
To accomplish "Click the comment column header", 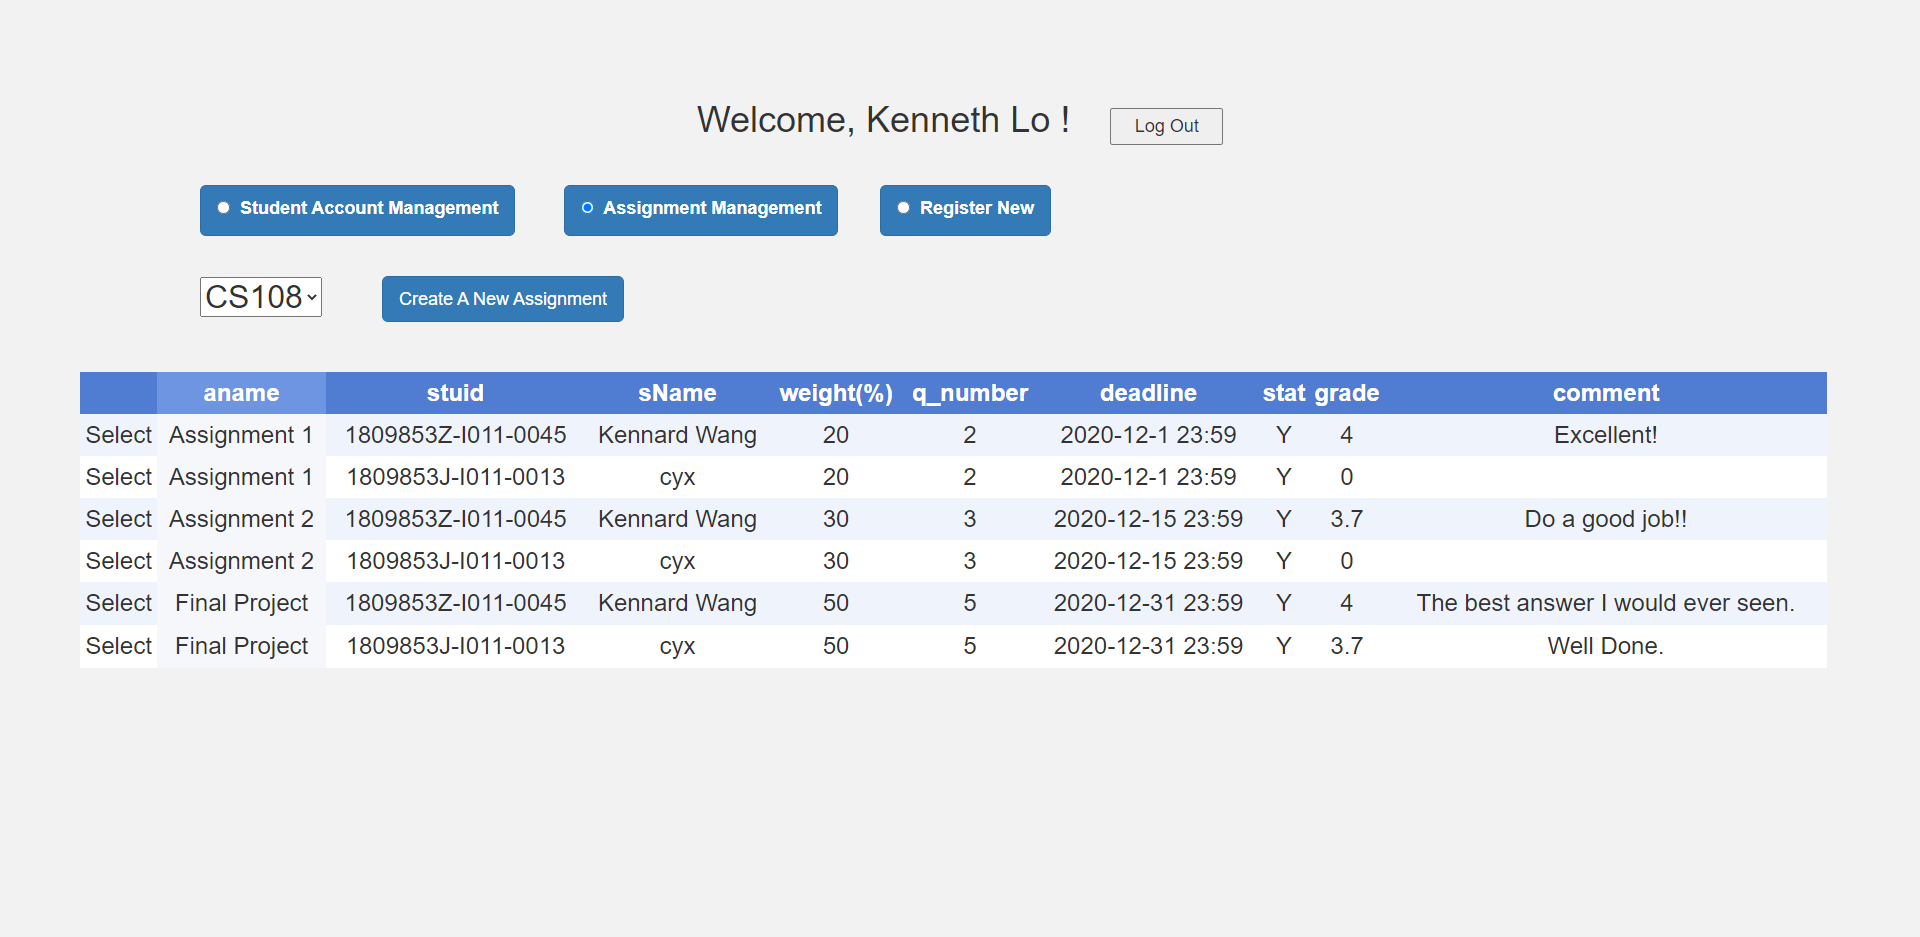I will pyautogui.click(x=1606, y=393).
